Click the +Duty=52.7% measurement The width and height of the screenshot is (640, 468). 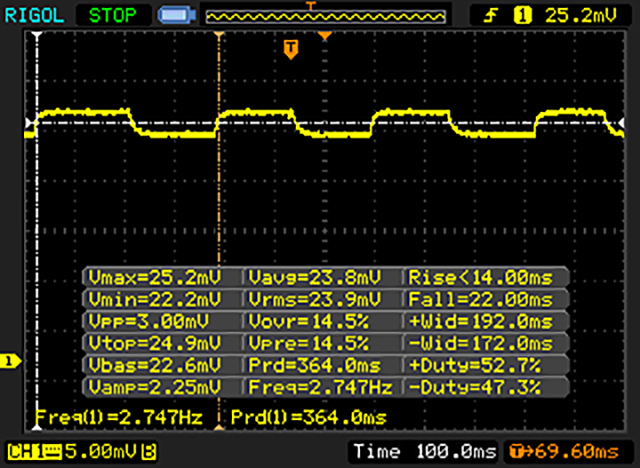tap(475, 365)
